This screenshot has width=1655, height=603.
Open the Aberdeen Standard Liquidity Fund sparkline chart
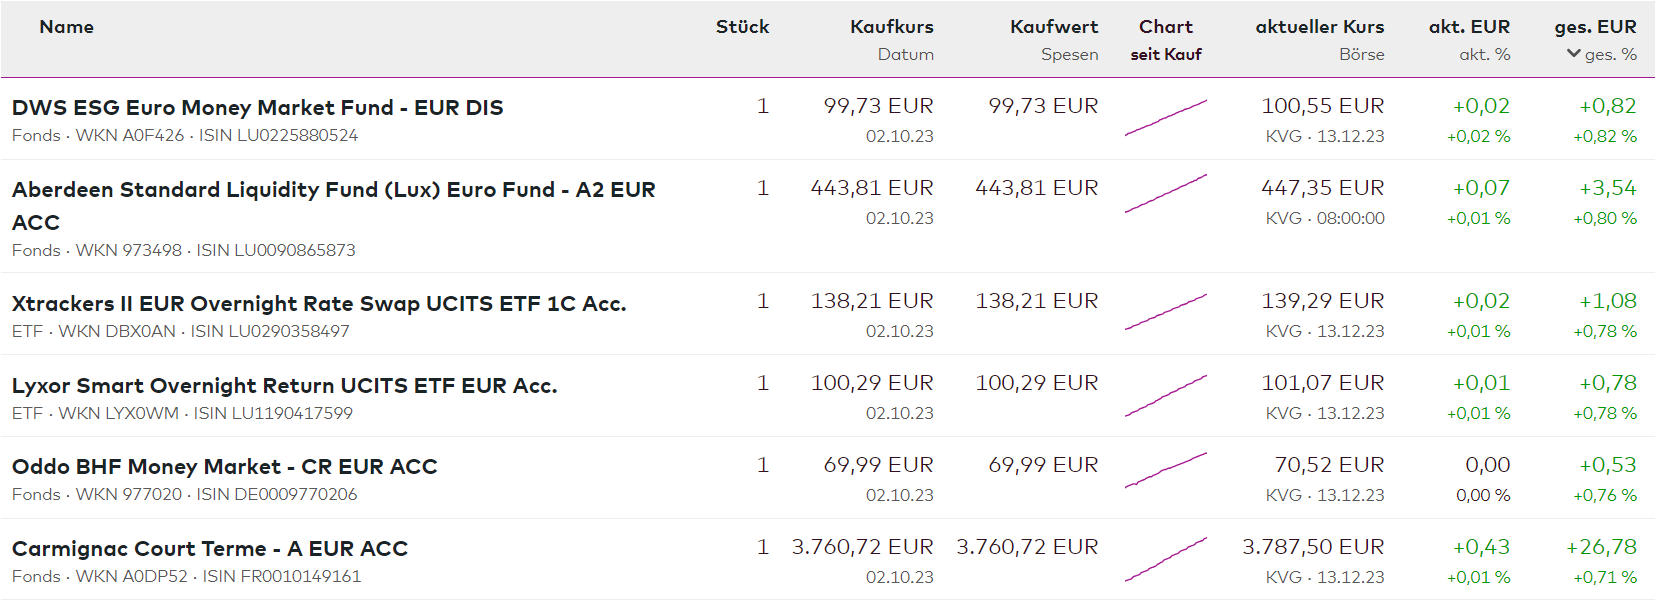[1166, 194]
